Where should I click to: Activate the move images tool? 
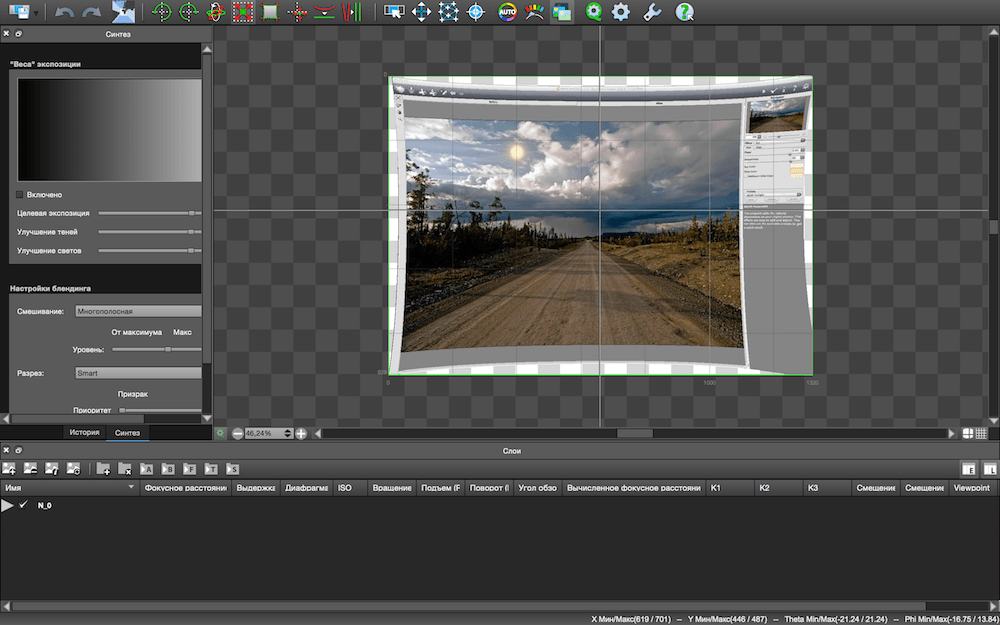tap(422, 11)
